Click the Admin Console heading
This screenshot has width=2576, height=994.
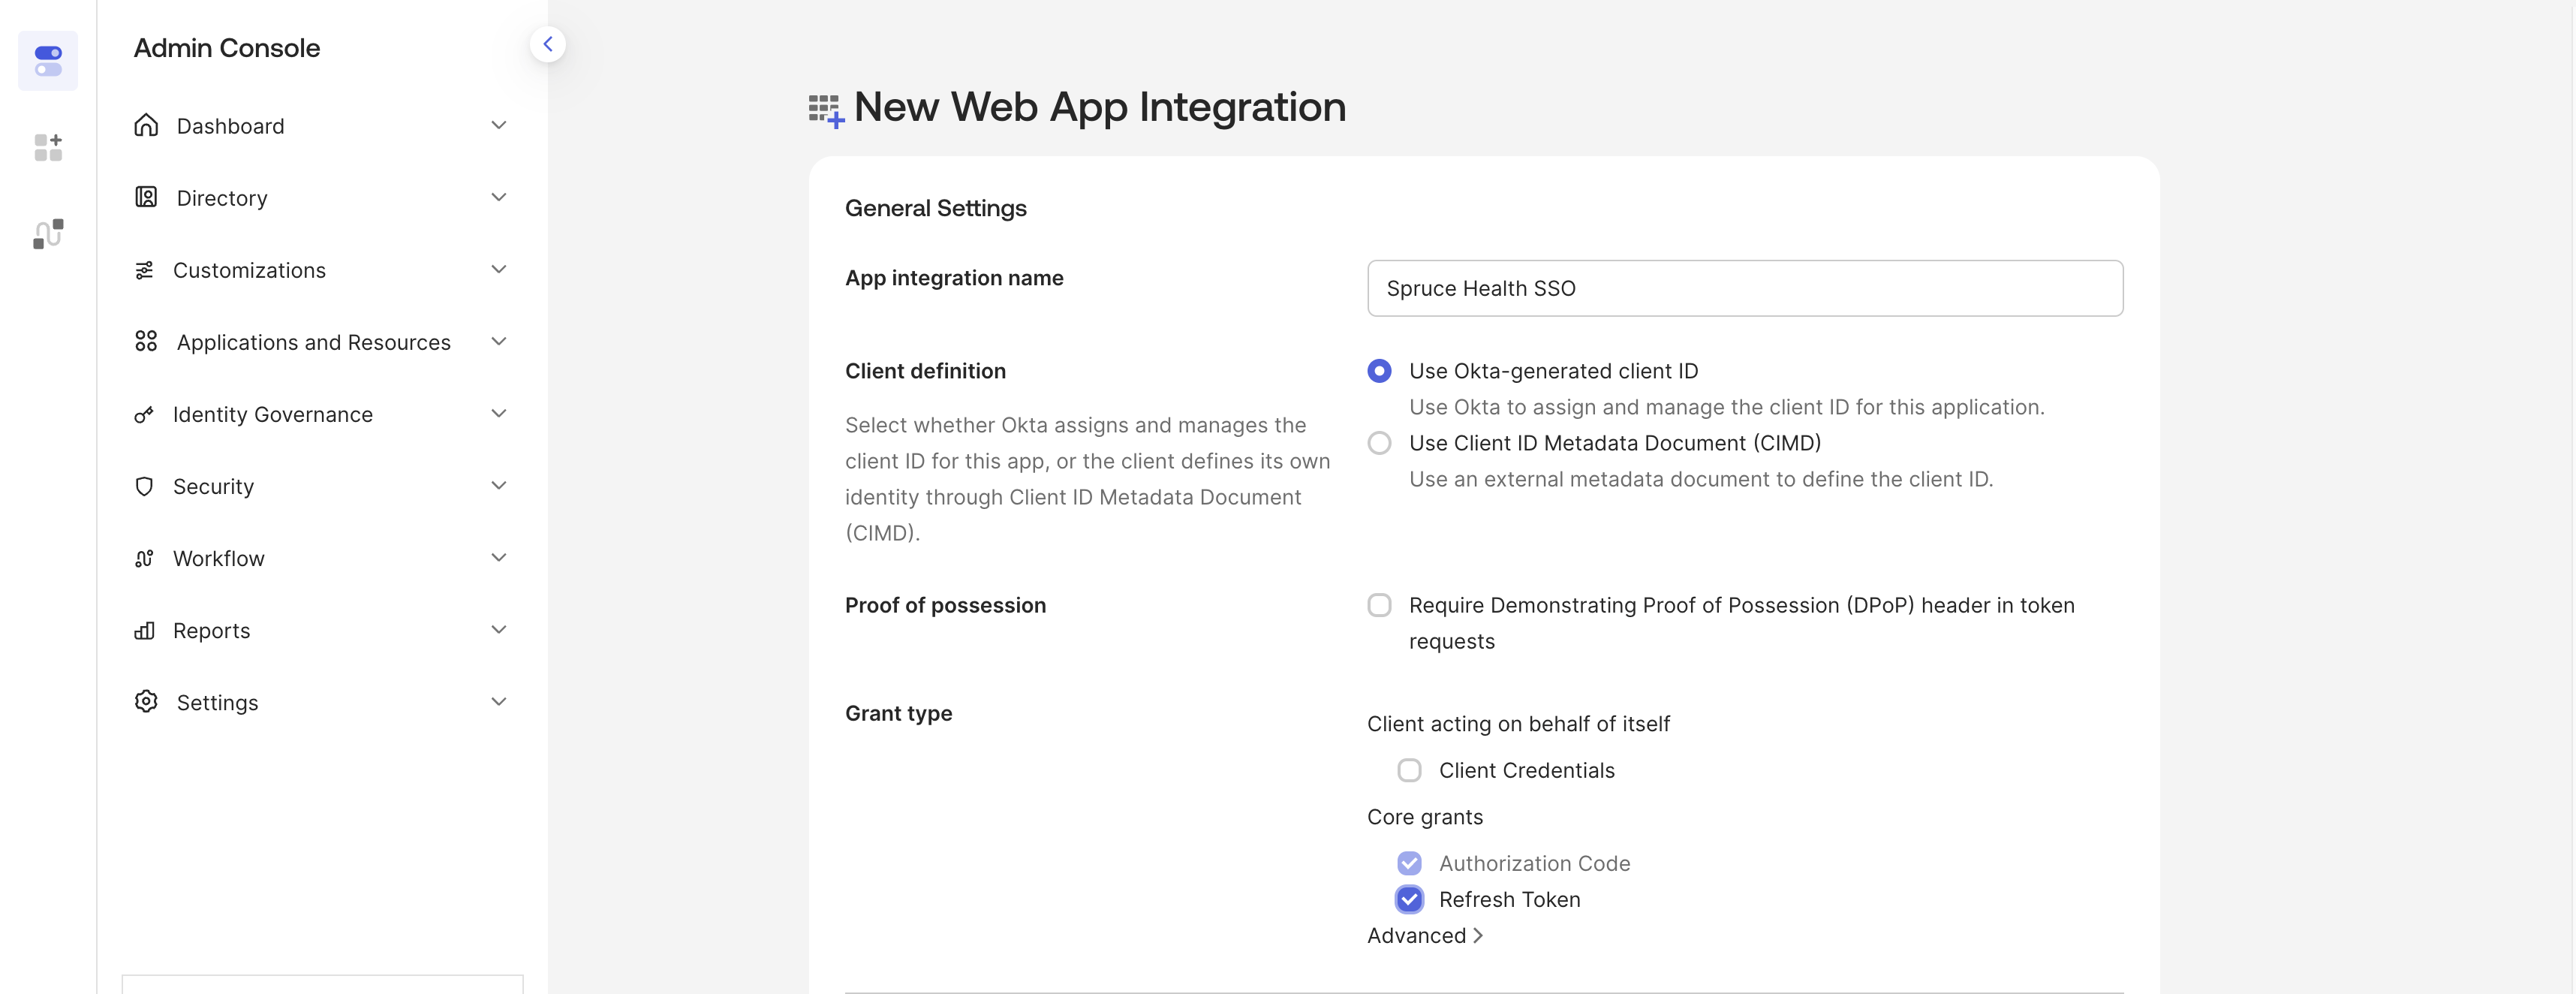tap(227, 48)
